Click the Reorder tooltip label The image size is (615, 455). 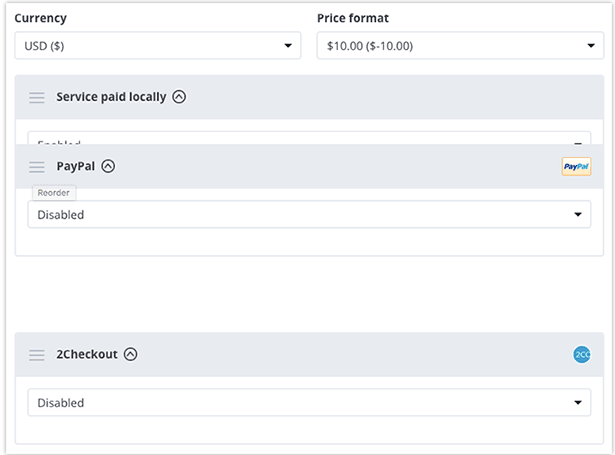click(x=54, y=193)
